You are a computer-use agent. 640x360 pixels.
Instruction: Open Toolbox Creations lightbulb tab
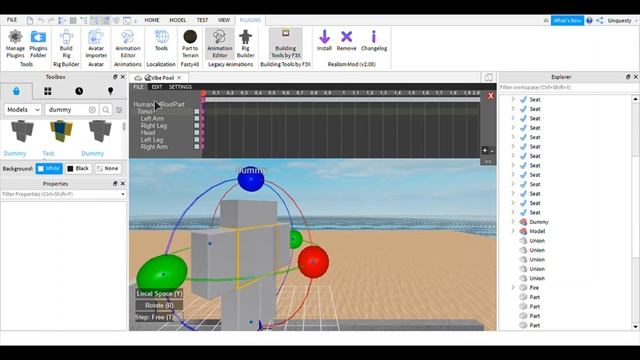(x=110, y=91)
